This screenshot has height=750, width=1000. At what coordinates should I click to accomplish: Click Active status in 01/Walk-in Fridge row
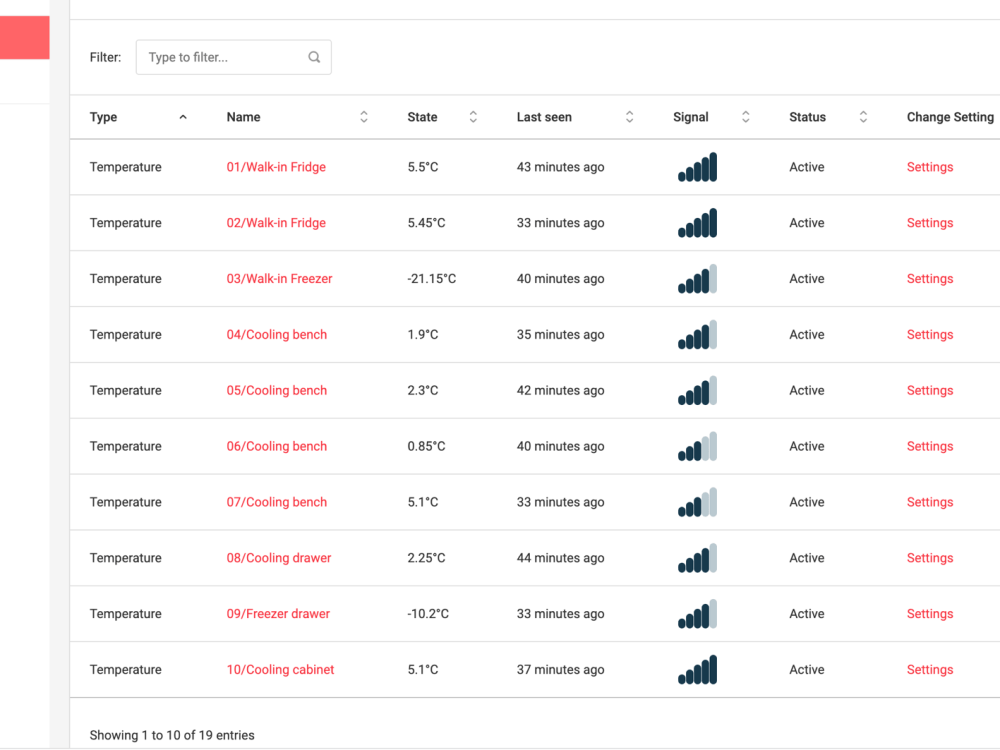tap(807, 167)
